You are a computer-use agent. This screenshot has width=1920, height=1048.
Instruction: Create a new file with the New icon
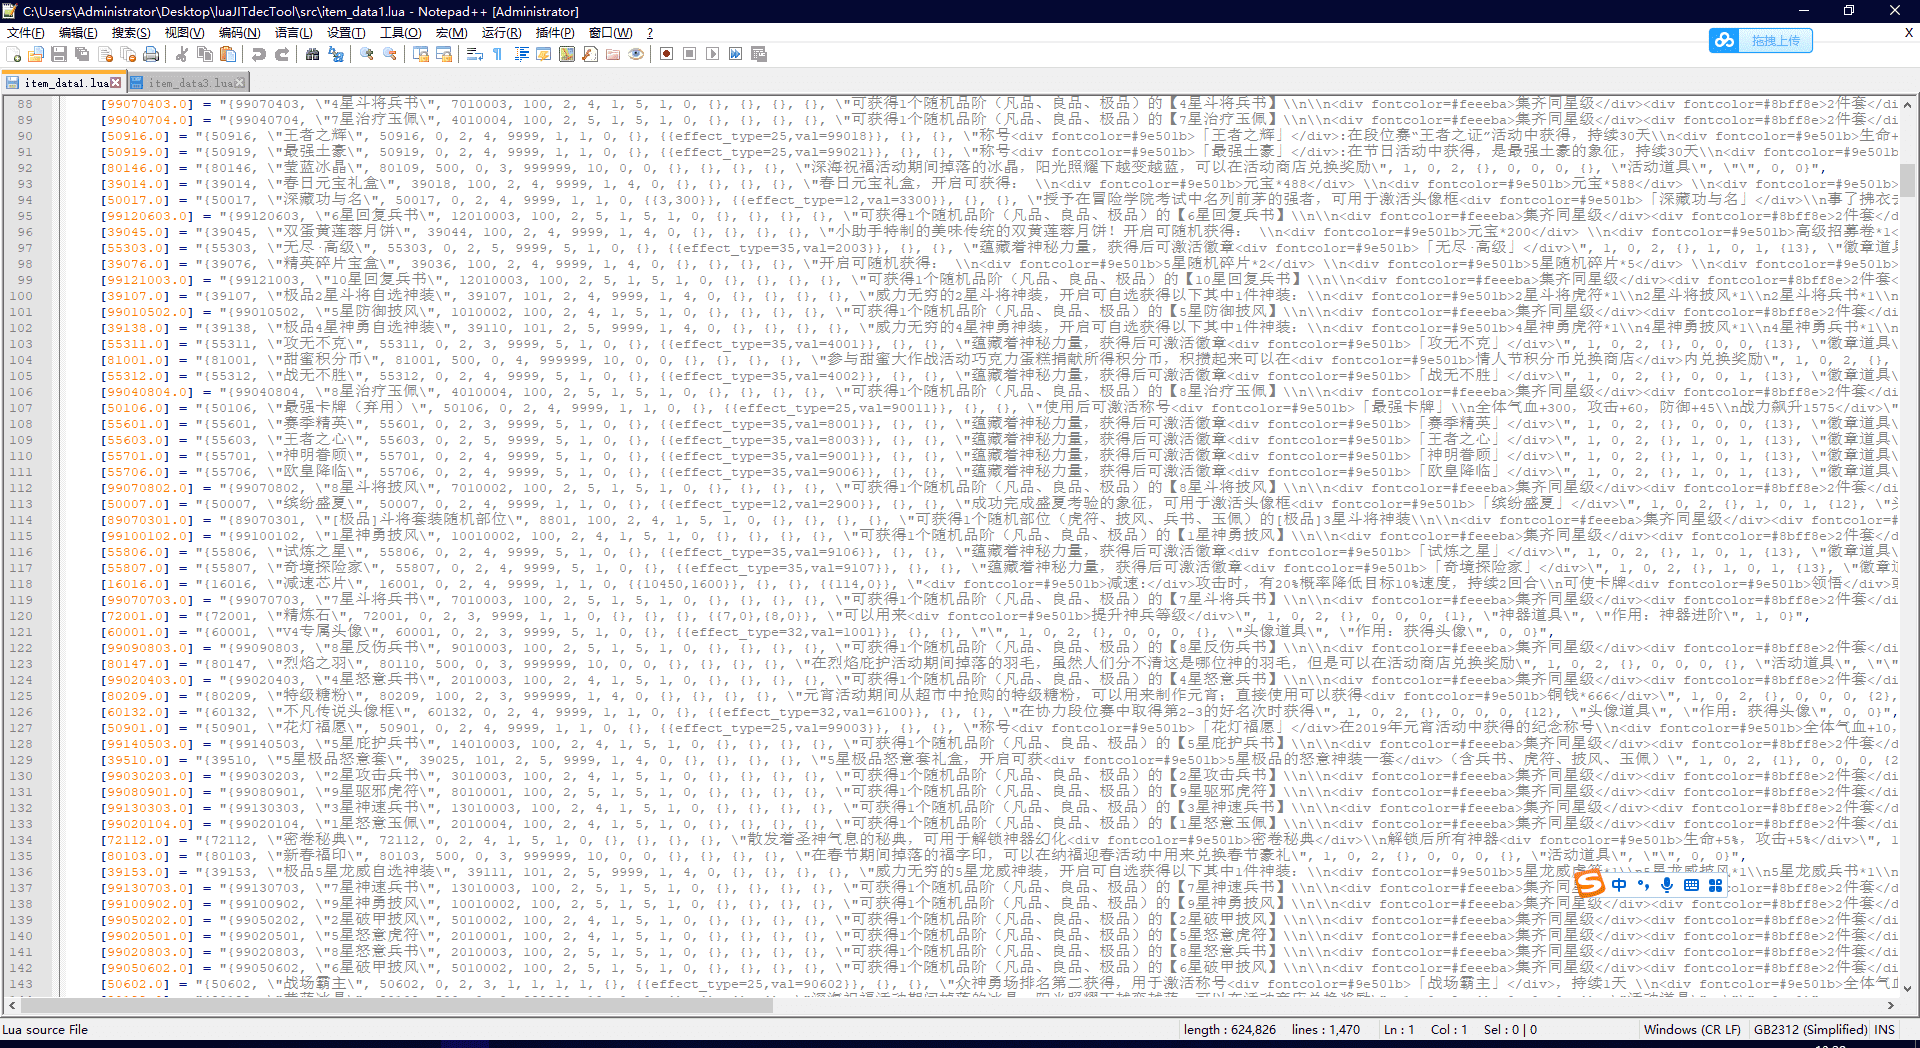(13, 54)
